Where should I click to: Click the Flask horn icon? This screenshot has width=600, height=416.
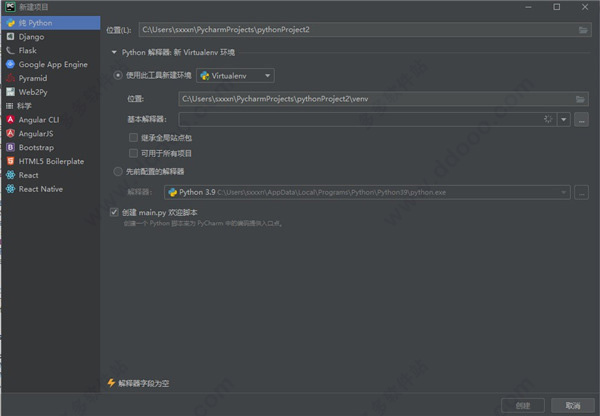point(10,51)
